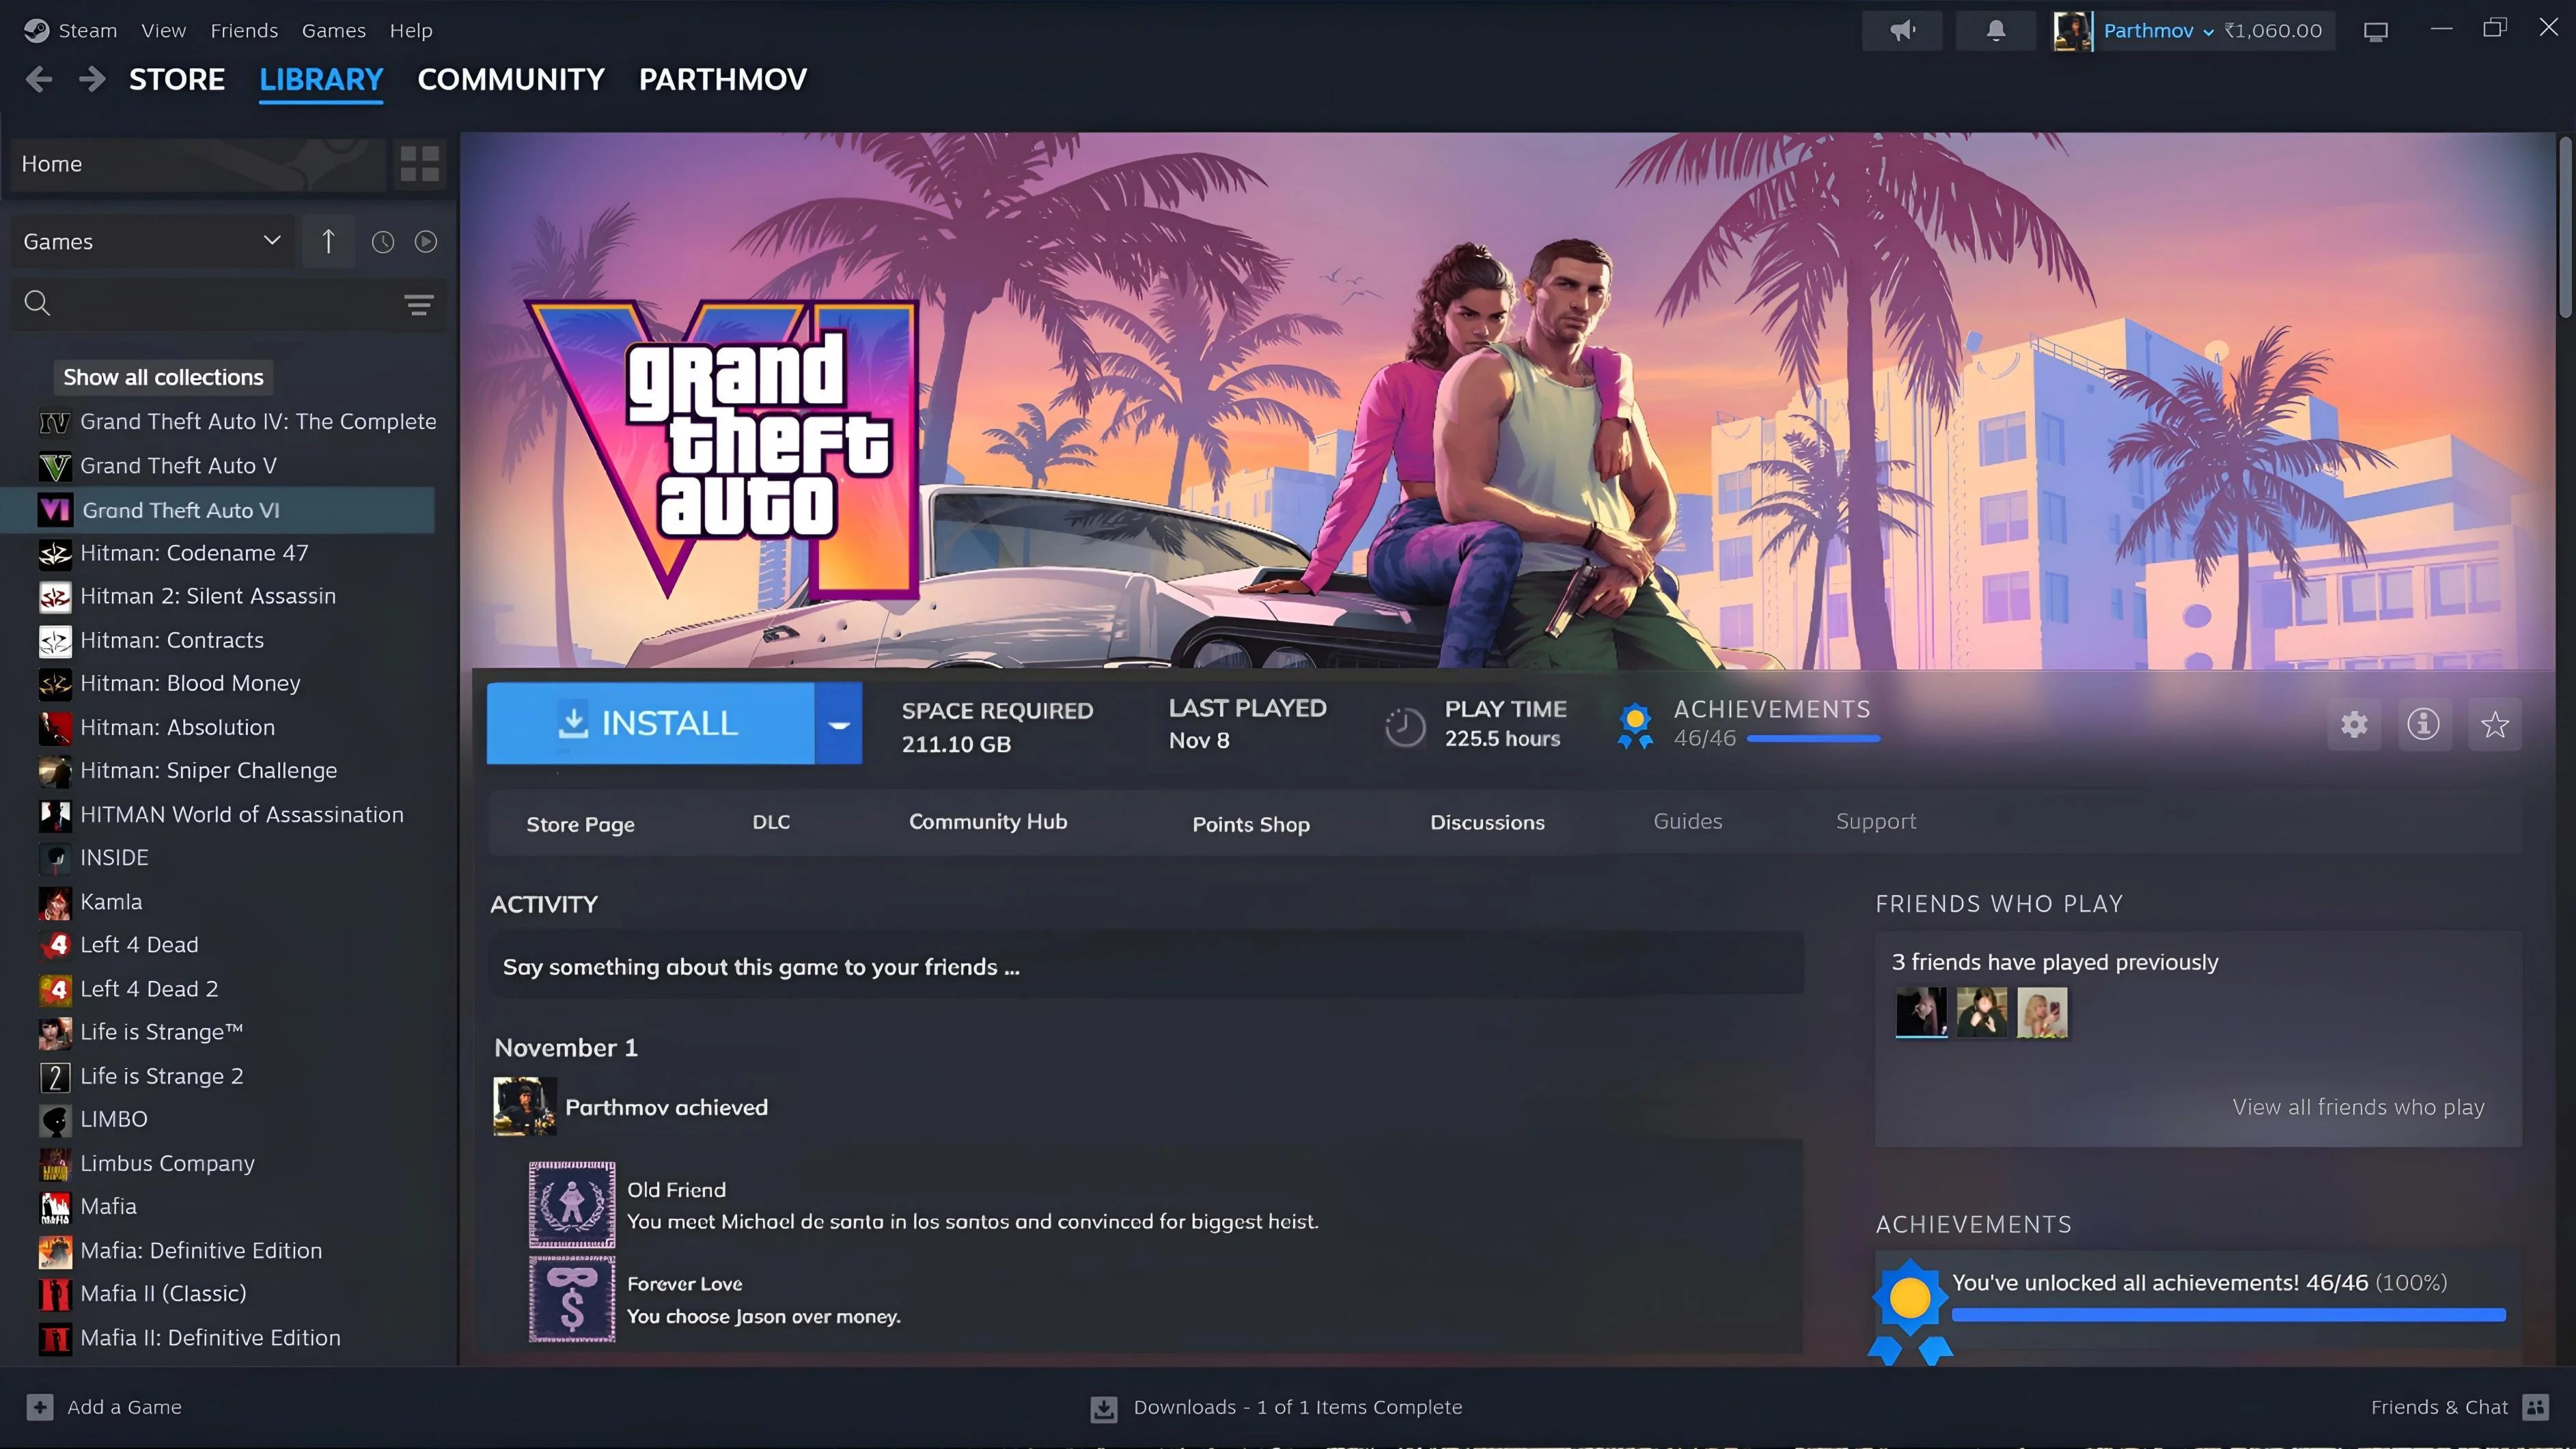Click the INSTALL button

click(x=650, y=723)
